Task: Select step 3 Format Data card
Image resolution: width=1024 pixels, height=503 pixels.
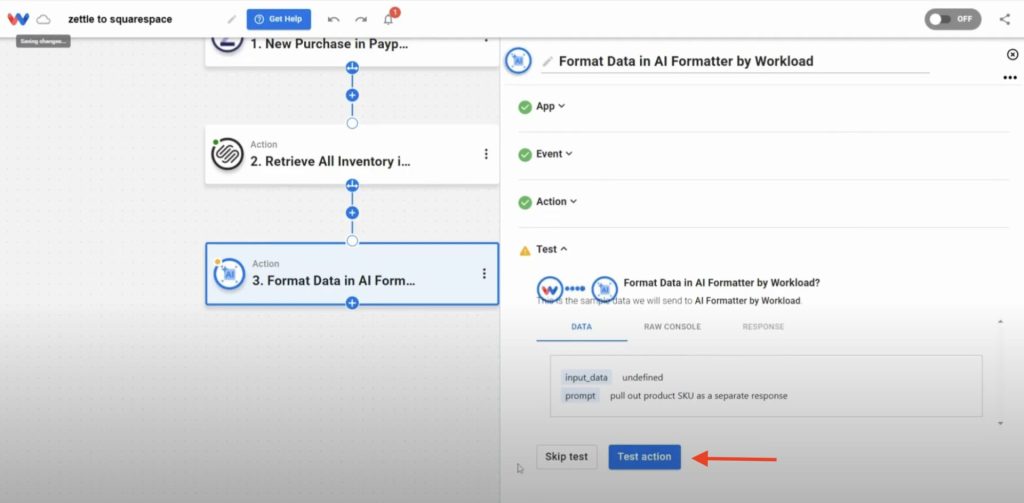Action: pyautogui.click(x=352, y=274)
